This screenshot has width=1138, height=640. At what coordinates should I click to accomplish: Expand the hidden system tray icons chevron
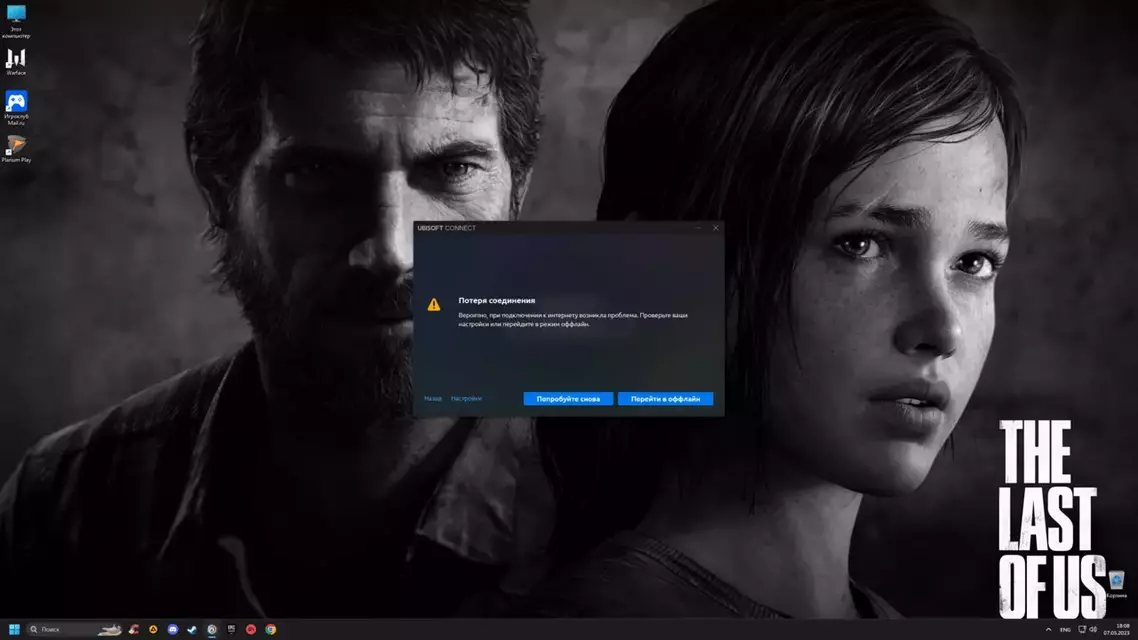(1048, 629)
